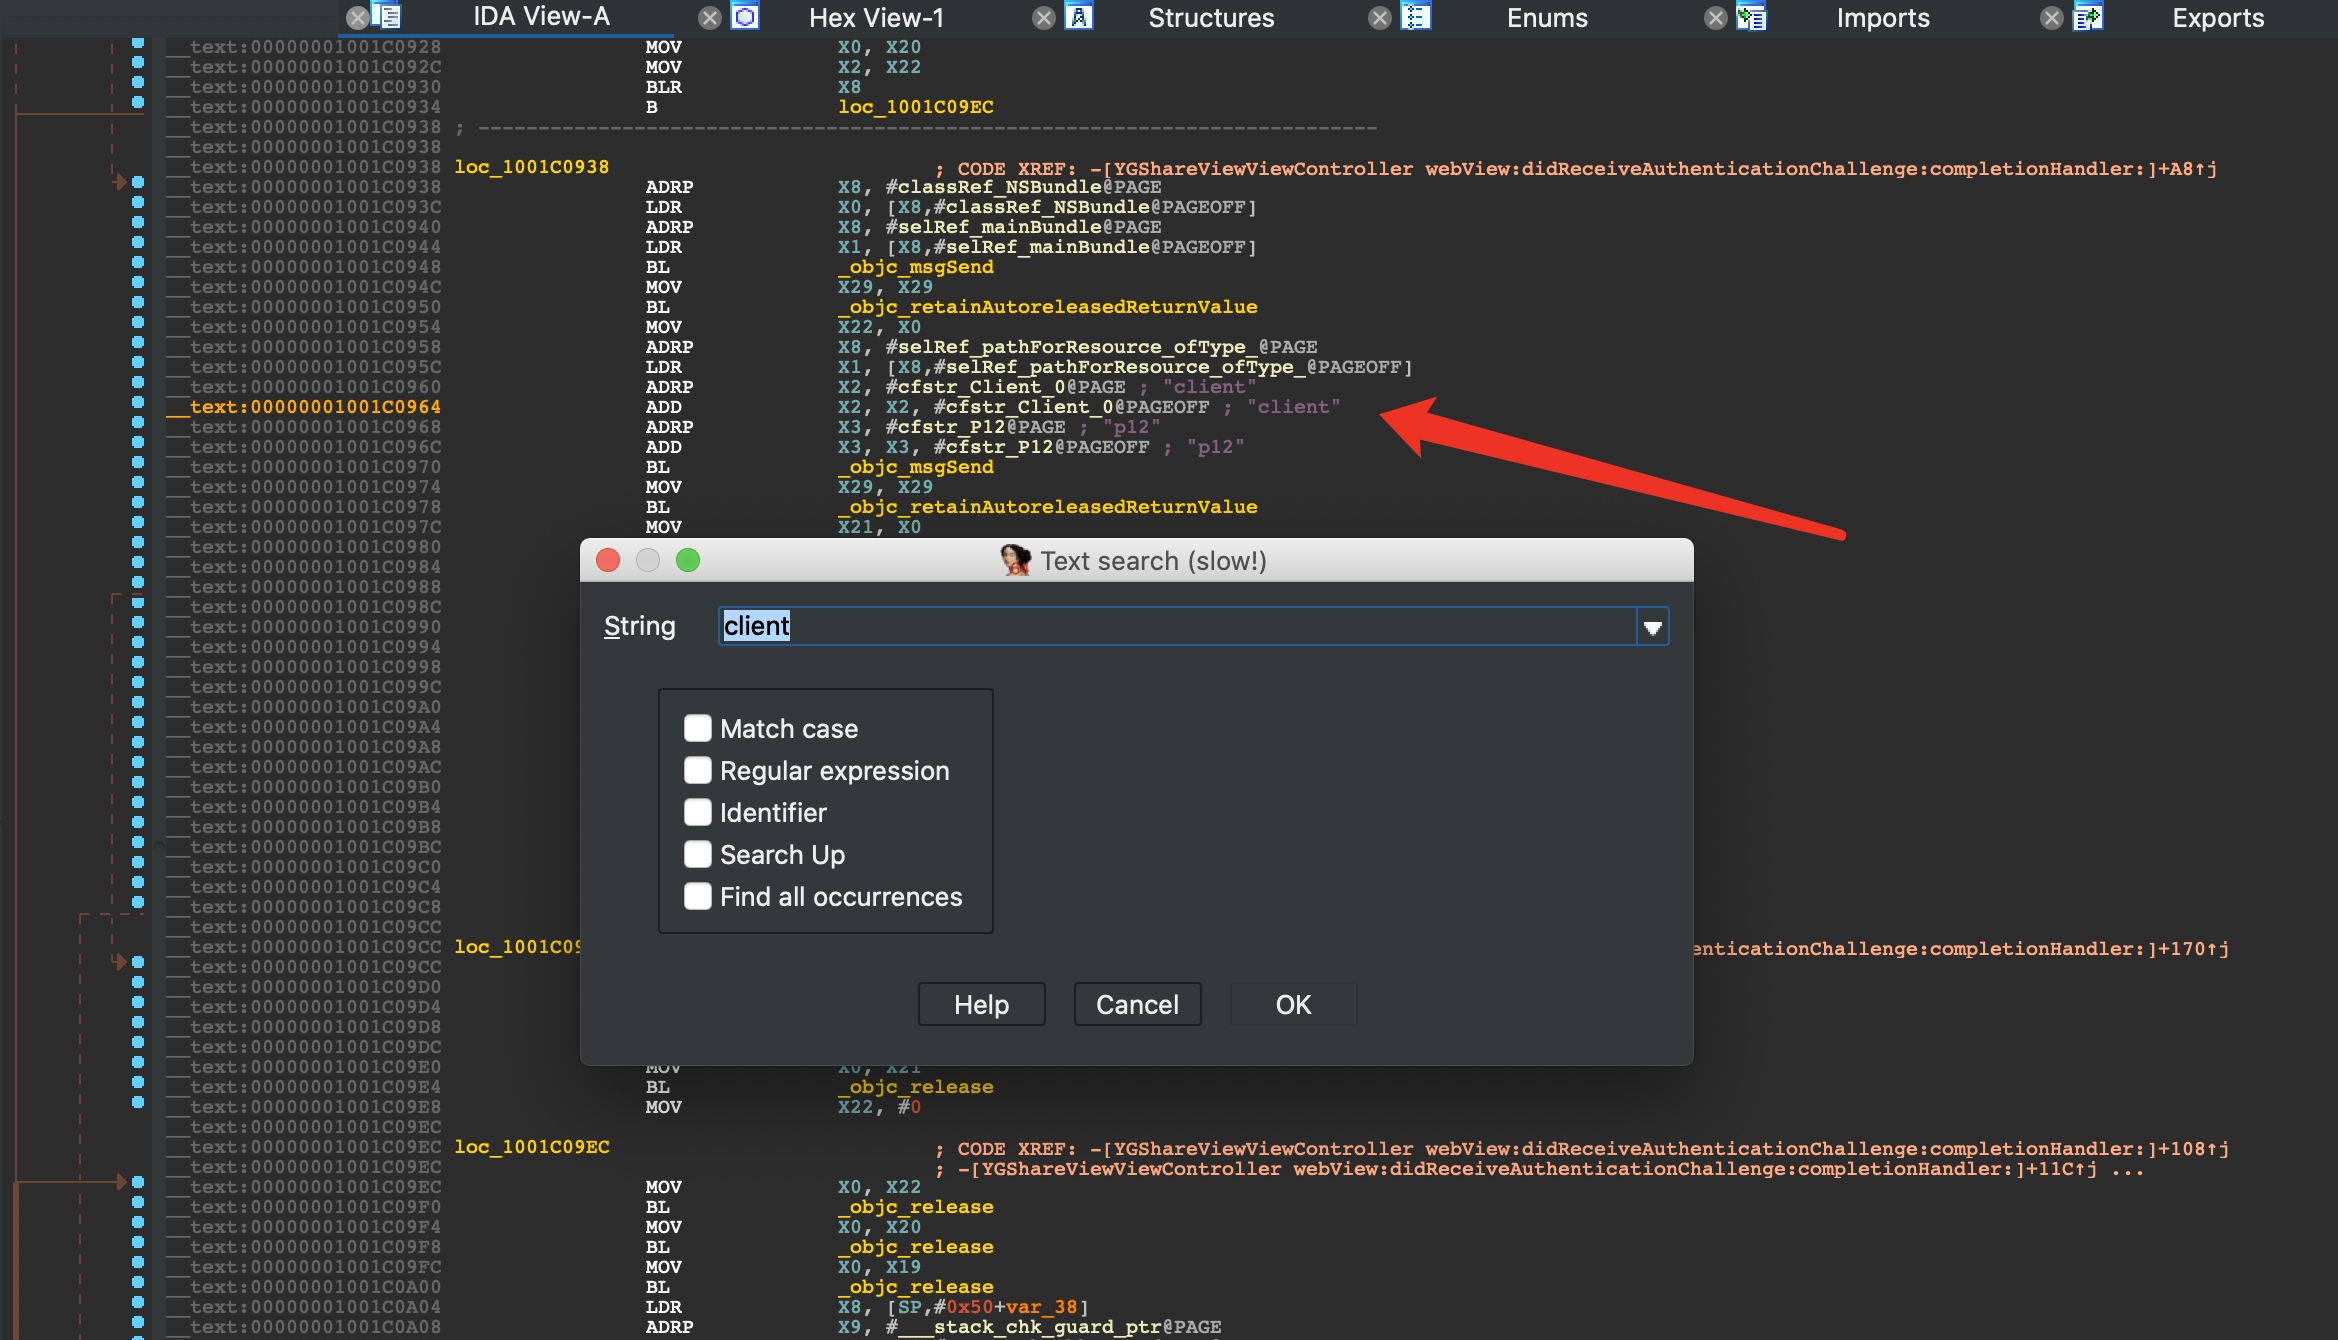The height and width of the screenshot is (1340, 2338).
Task: Switch to the Hex View-1 tab
Action: [x=876, y=18]
